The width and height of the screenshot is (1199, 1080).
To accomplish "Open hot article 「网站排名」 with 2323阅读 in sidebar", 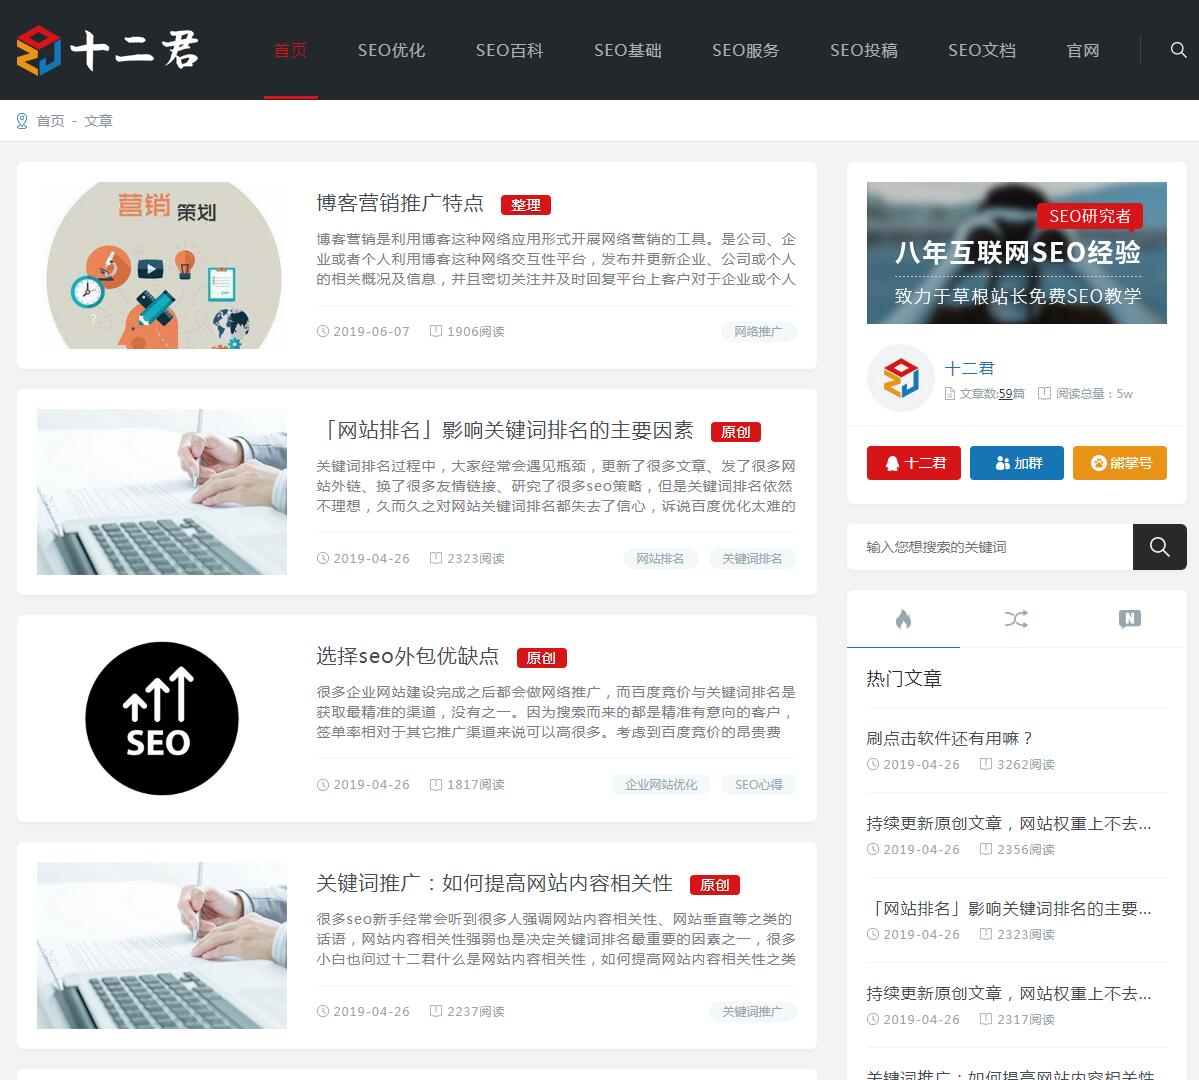I will [x=1009, y=908].
